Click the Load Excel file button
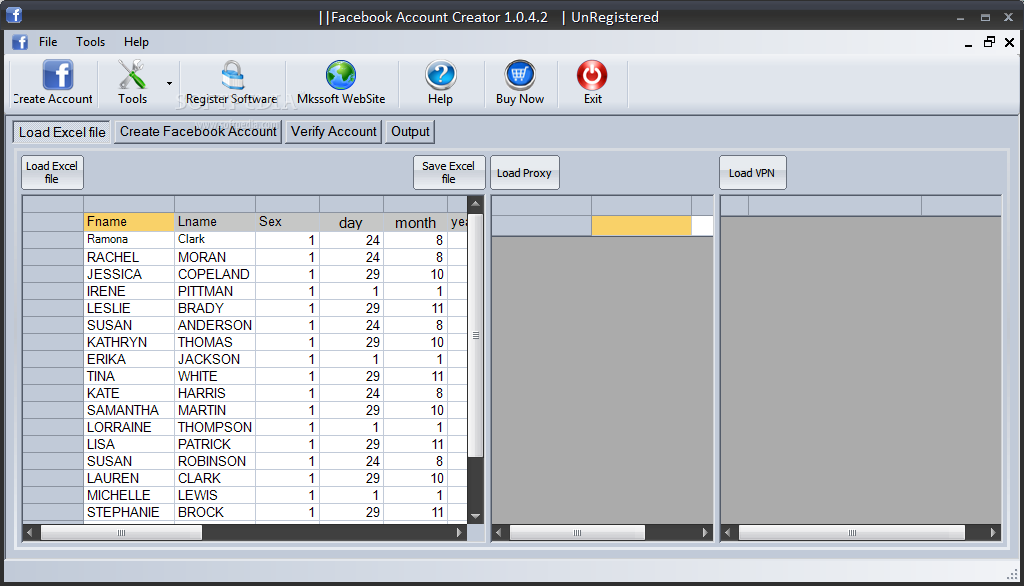This screenshot has width=1024, height=586. [x=52, y=172]
